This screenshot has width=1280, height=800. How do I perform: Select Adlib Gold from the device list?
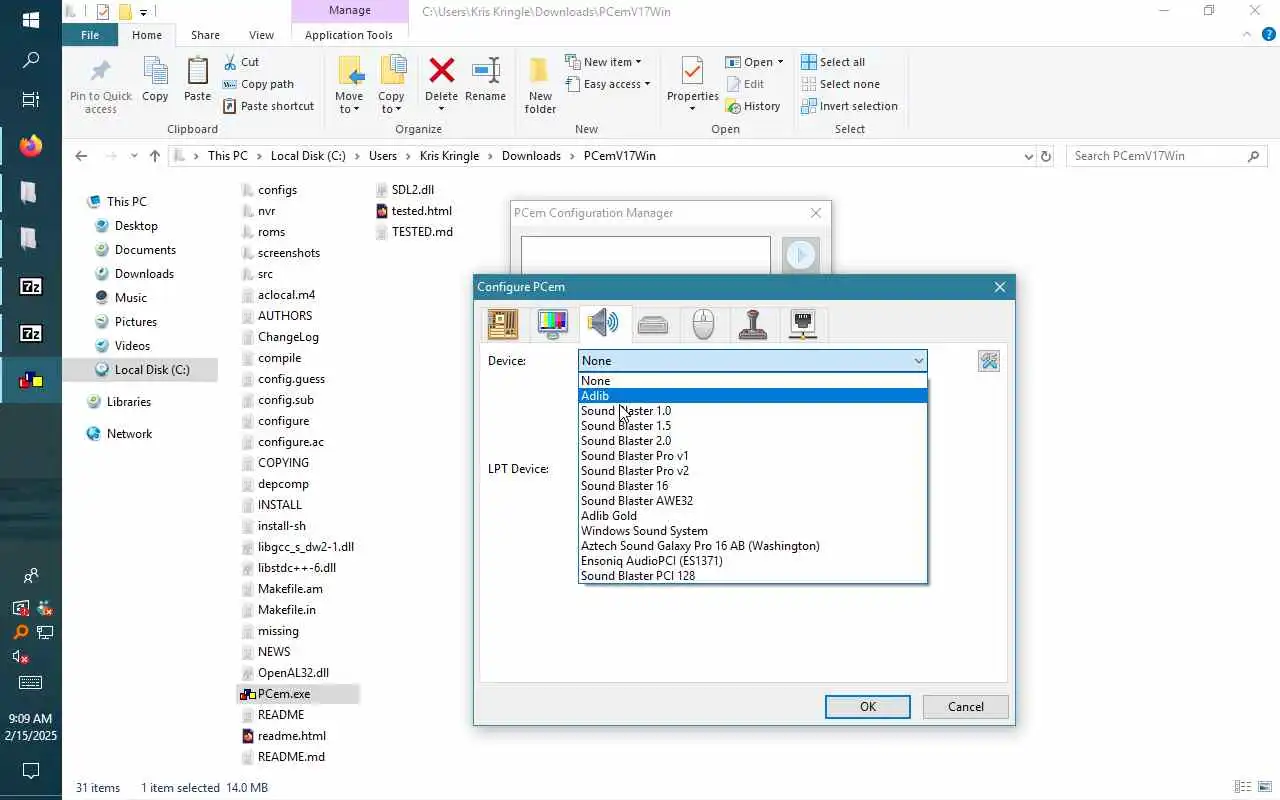[753, 516]
